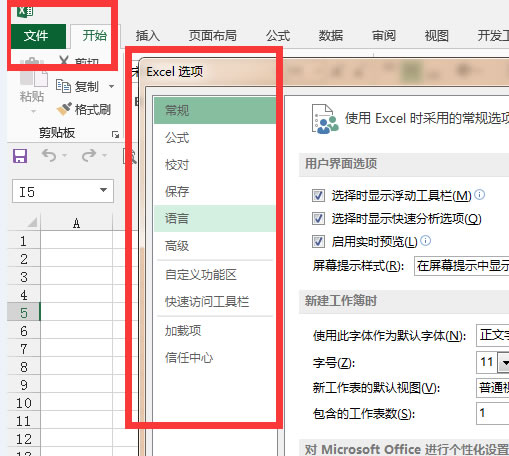Open the 视图 ribbon tab
Viewport: 509px width, 456px height.
436,36
